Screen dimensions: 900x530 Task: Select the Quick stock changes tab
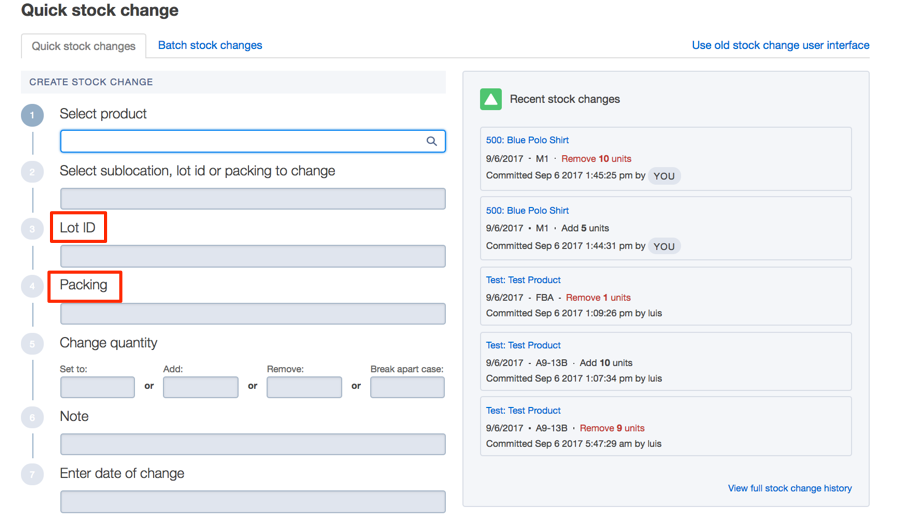coord(83,46)
